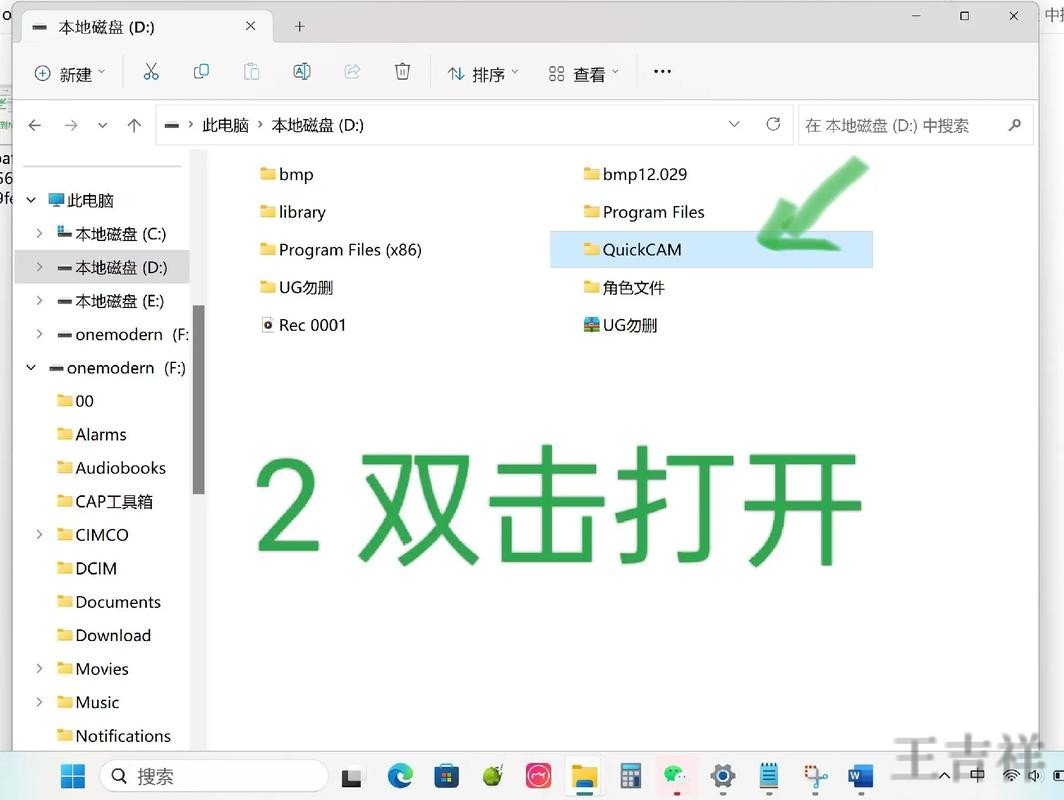Open Microsoft Edge from the taskbar
The height and width of the screenshot is (800, 1064).
tap(400, 776)
